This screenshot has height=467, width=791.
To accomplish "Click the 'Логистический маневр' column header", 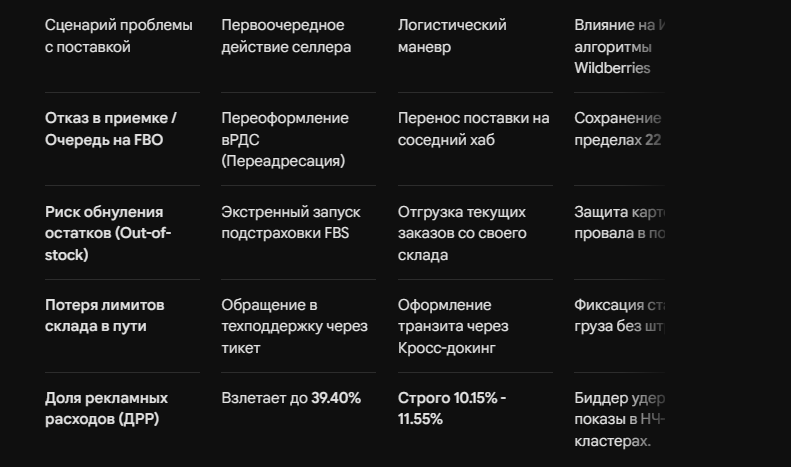I will click(452, 36).
